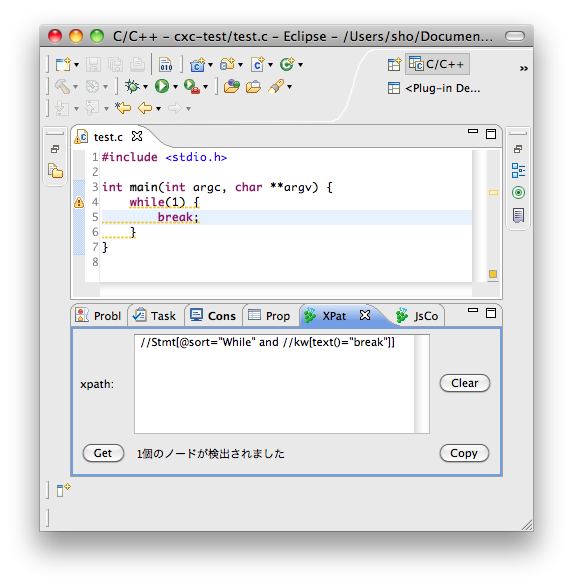This screenshot has height=586, width=573.
Task: Click the Make Target icon in right sidebar
Action: pyautogui.click(x=518, y=192)
